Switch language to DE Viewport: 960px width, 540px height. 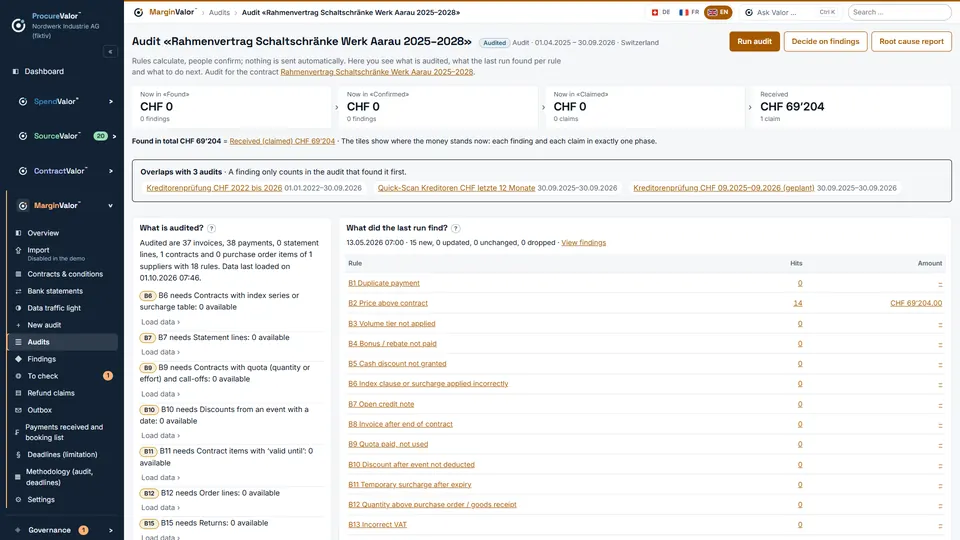[661, 12]
